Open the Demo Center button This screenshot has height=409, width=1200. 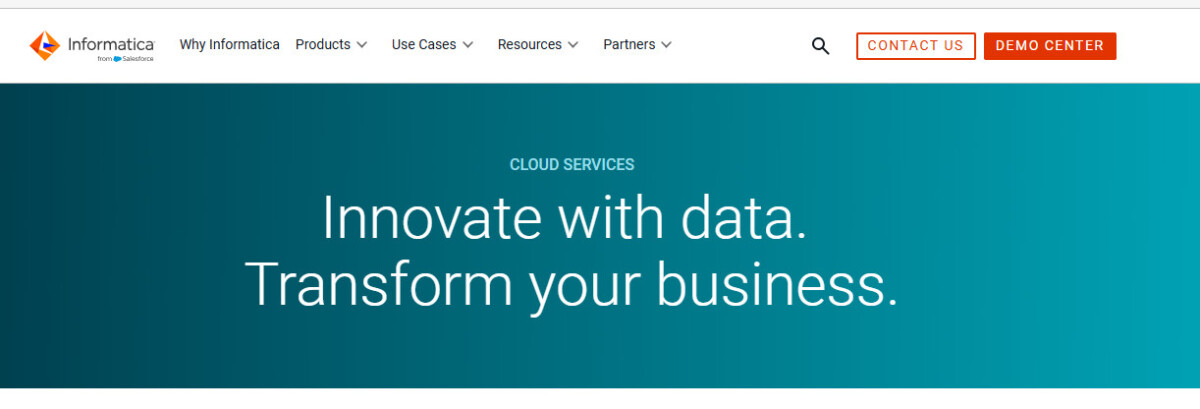click(x=1049, y=46)
